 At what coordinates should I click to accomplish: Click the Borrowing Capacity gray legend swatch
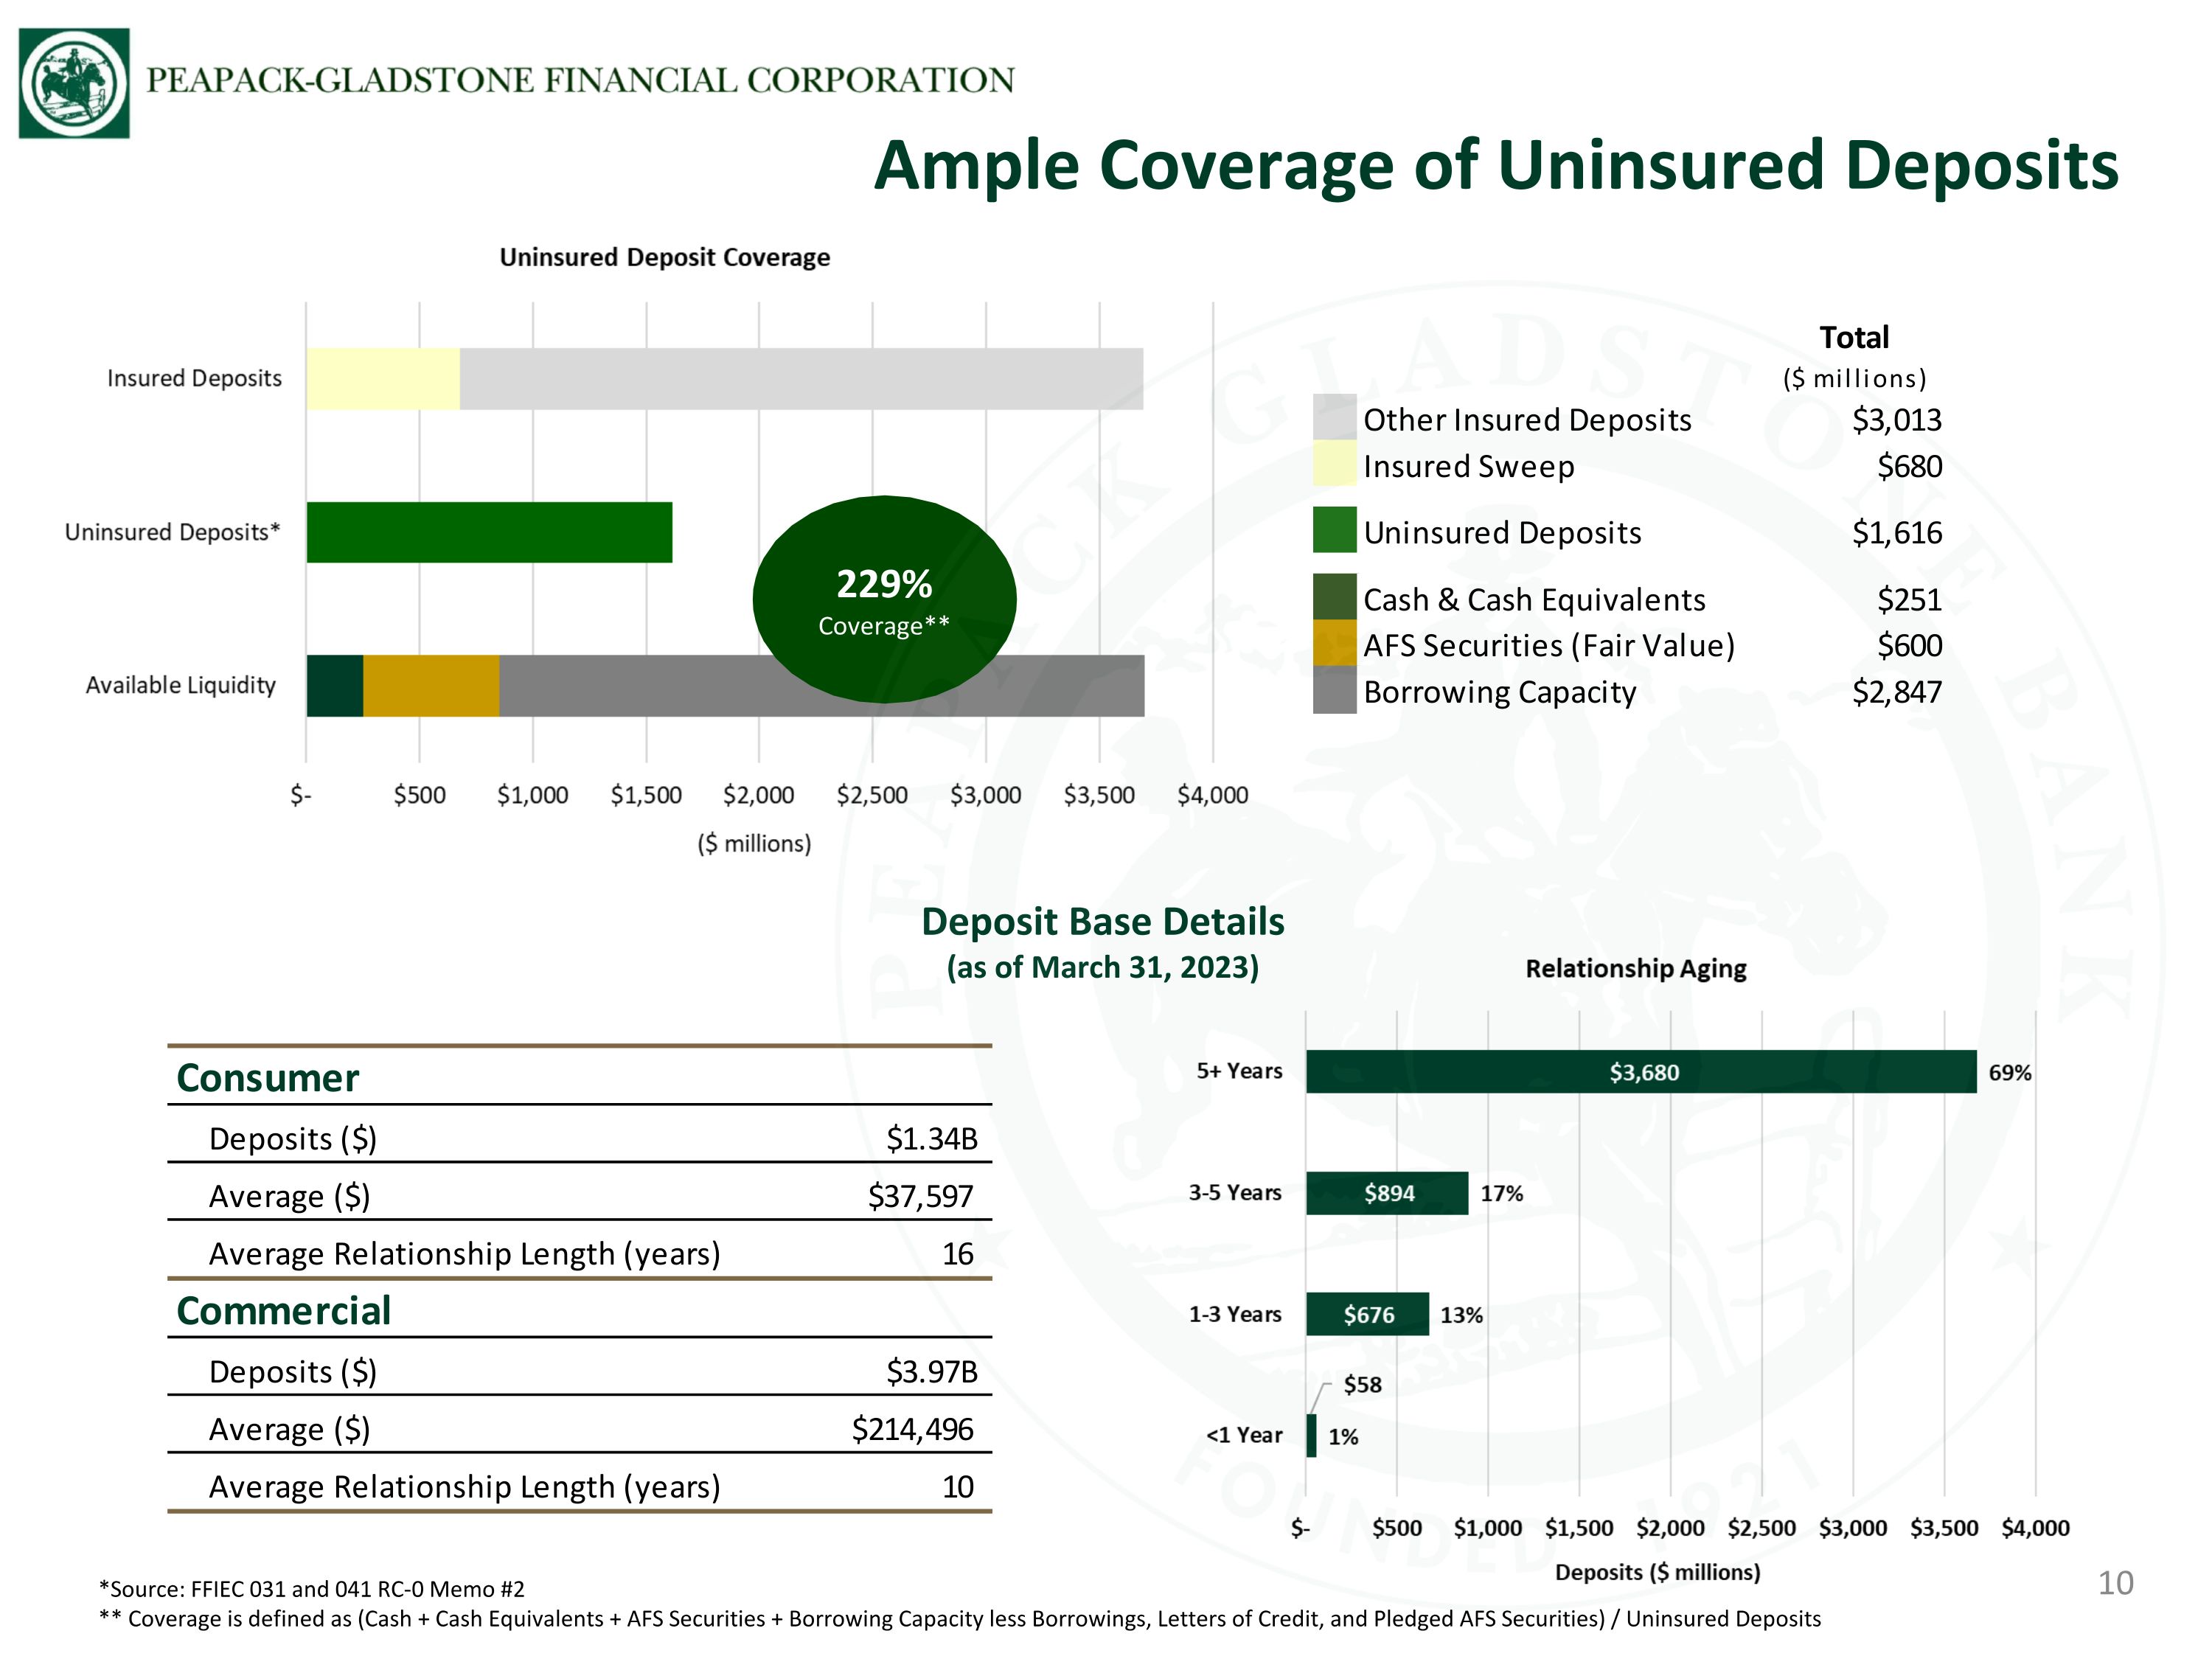tap(1334, 690)
